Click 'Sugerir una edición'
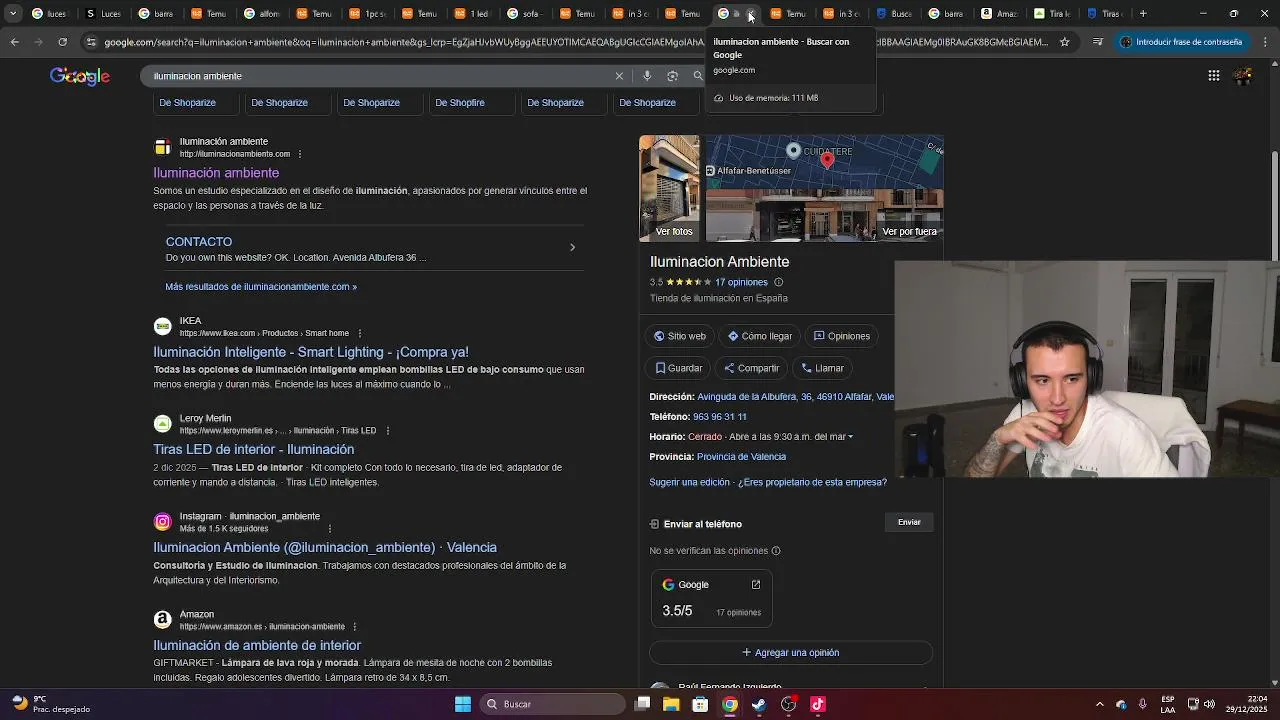Image resolution: width=1280 pixels, height=720 pixels. [x=689, y=483]
